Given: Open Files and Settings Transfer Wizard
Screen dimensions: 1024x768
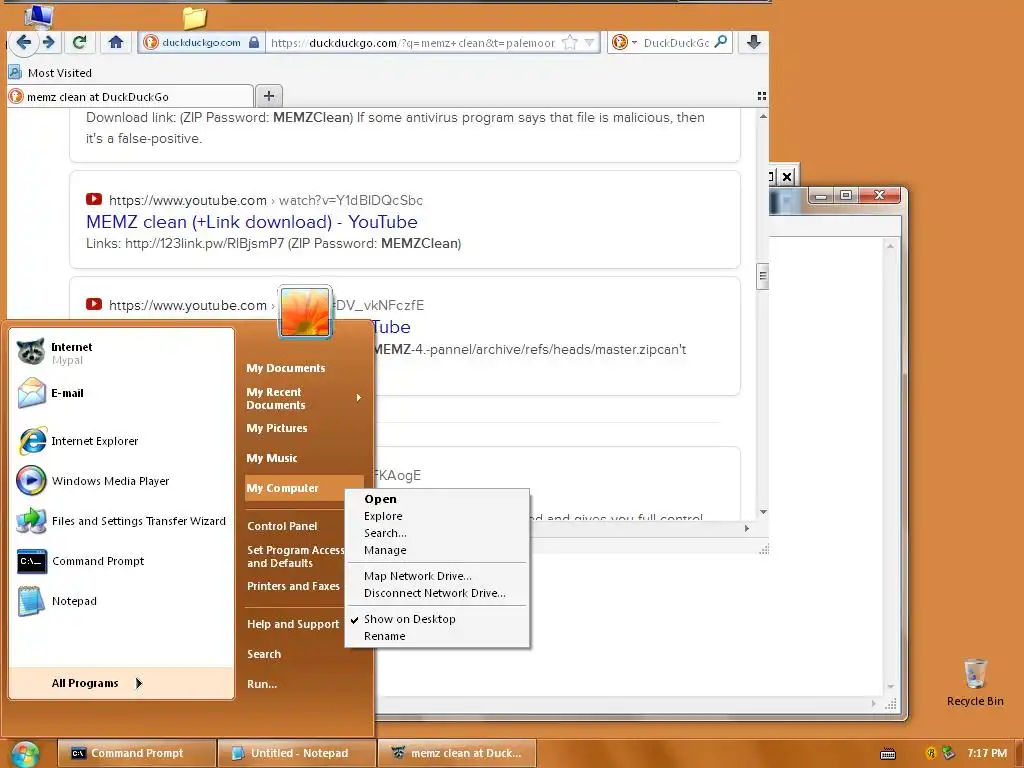Looking at the screenshot, I should pos(121,521).
